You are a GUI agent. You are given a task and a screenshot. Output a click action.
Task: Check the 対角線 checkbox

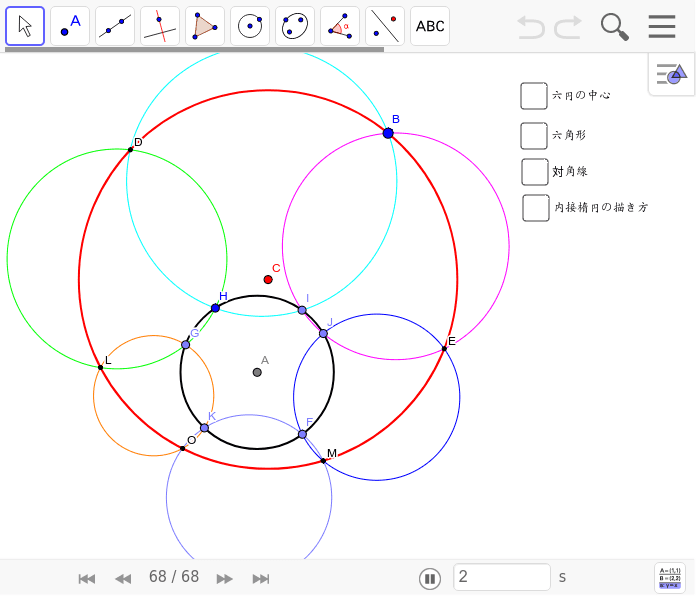[534, 172]
